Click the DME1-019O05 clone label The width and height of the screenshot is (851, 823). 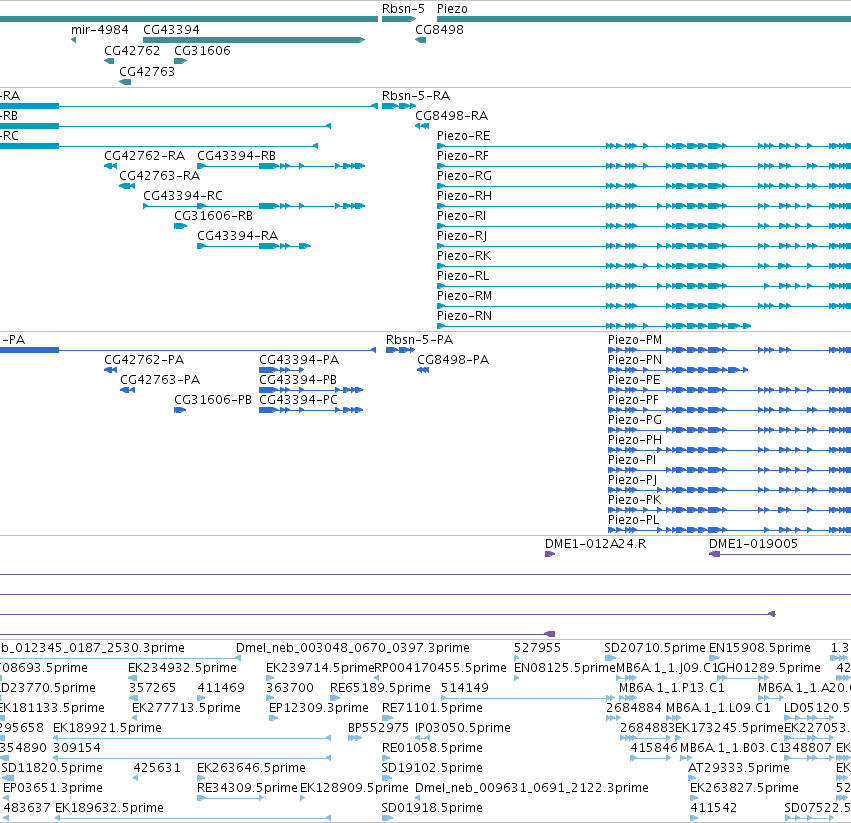tap(753, 544)
